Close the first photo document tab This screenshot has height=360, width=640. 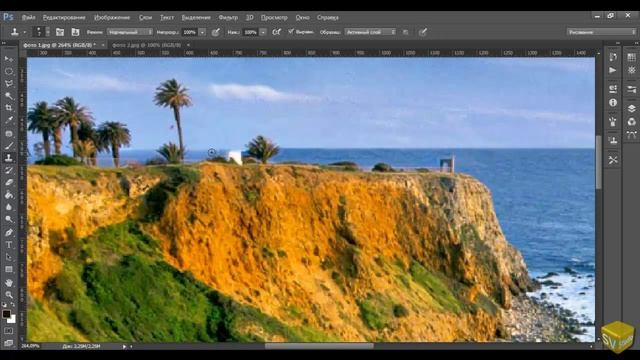[103, 45]
